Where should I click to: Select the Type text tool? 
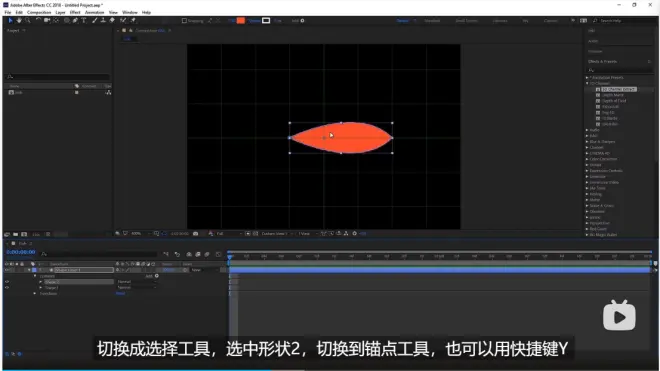pos(84,20)
